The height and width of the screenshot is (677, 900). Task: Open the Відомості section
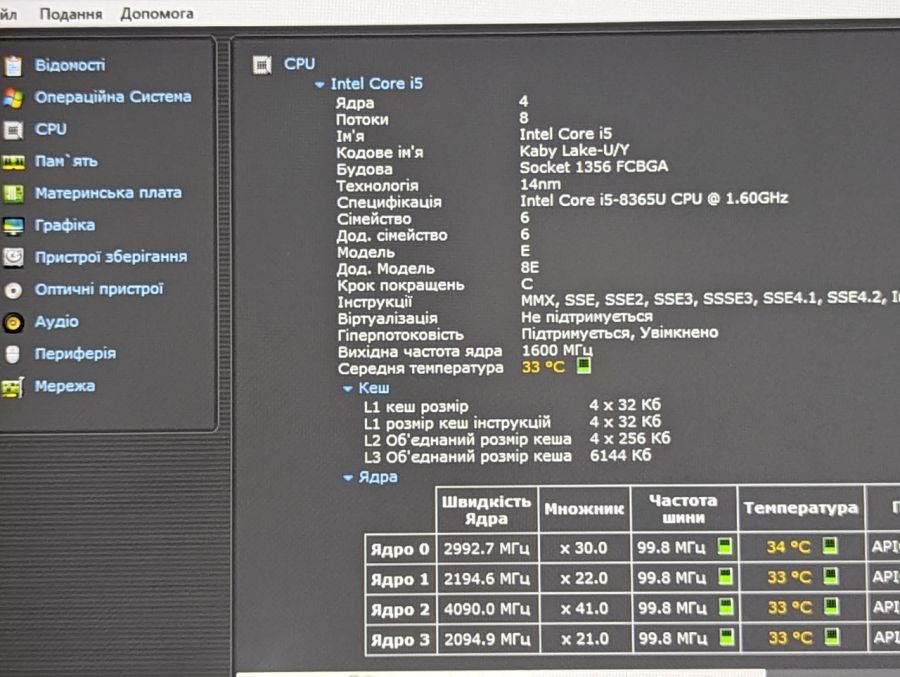click(70, 65)
